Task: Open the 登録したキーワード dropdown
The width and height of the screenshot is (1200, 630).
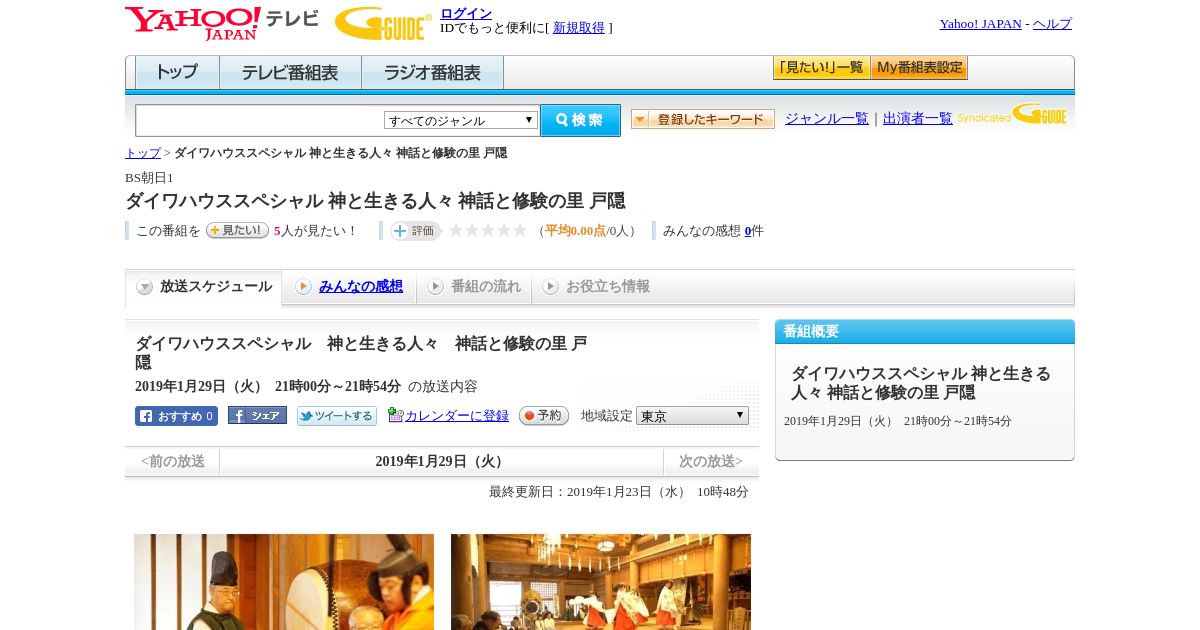Action: pyautogui.click(x=703, y=119)
